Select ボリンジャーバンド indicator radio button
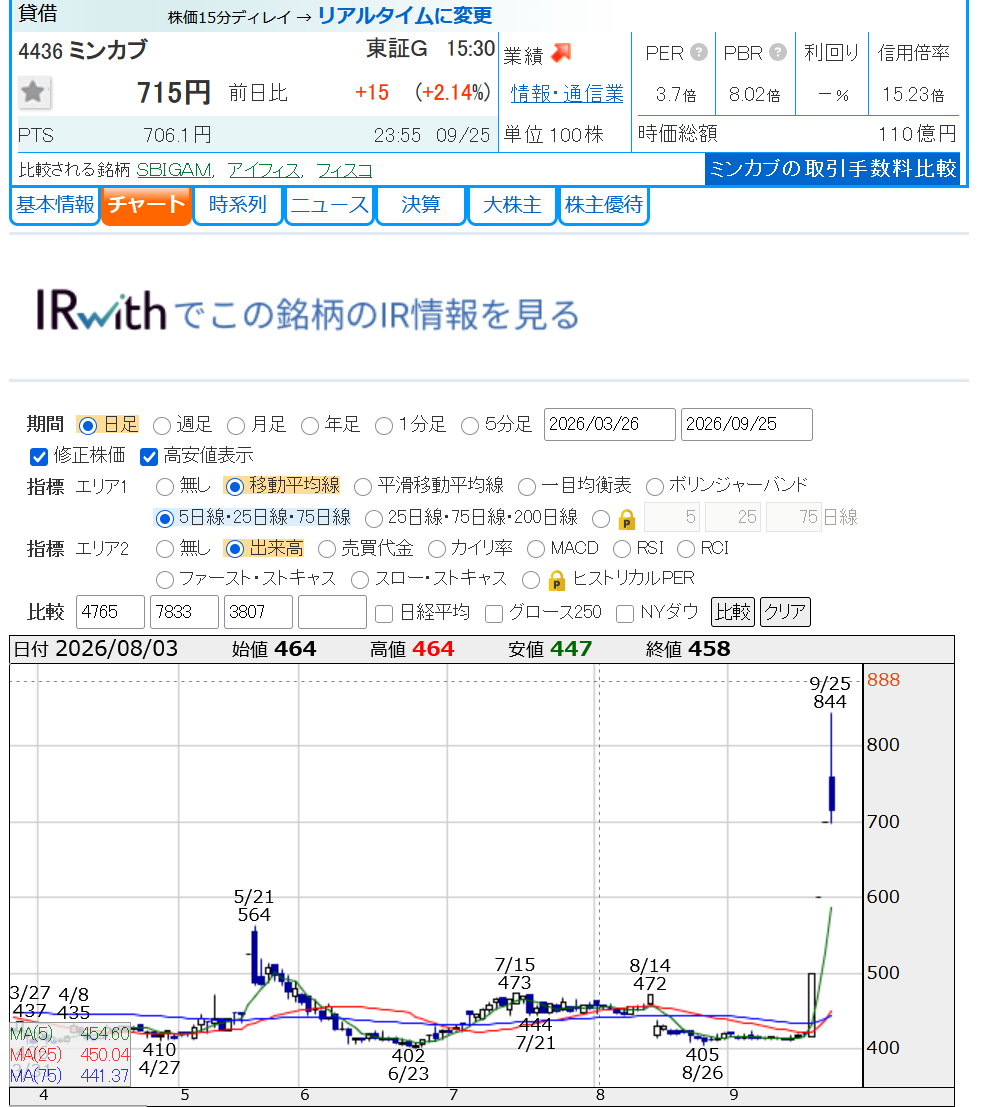This screenshot has width=996, height=1107. 655,486
